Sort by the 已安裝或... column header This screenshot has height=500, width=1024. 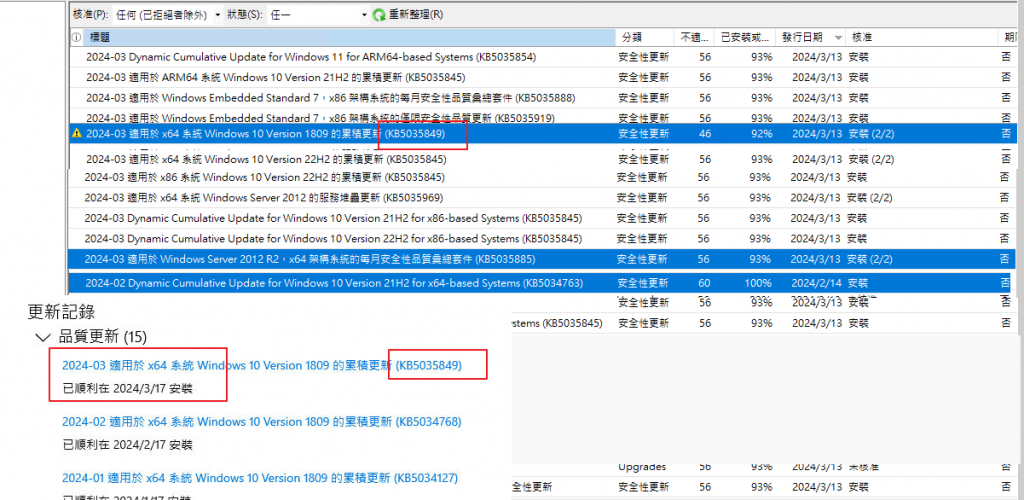[746, 38]
